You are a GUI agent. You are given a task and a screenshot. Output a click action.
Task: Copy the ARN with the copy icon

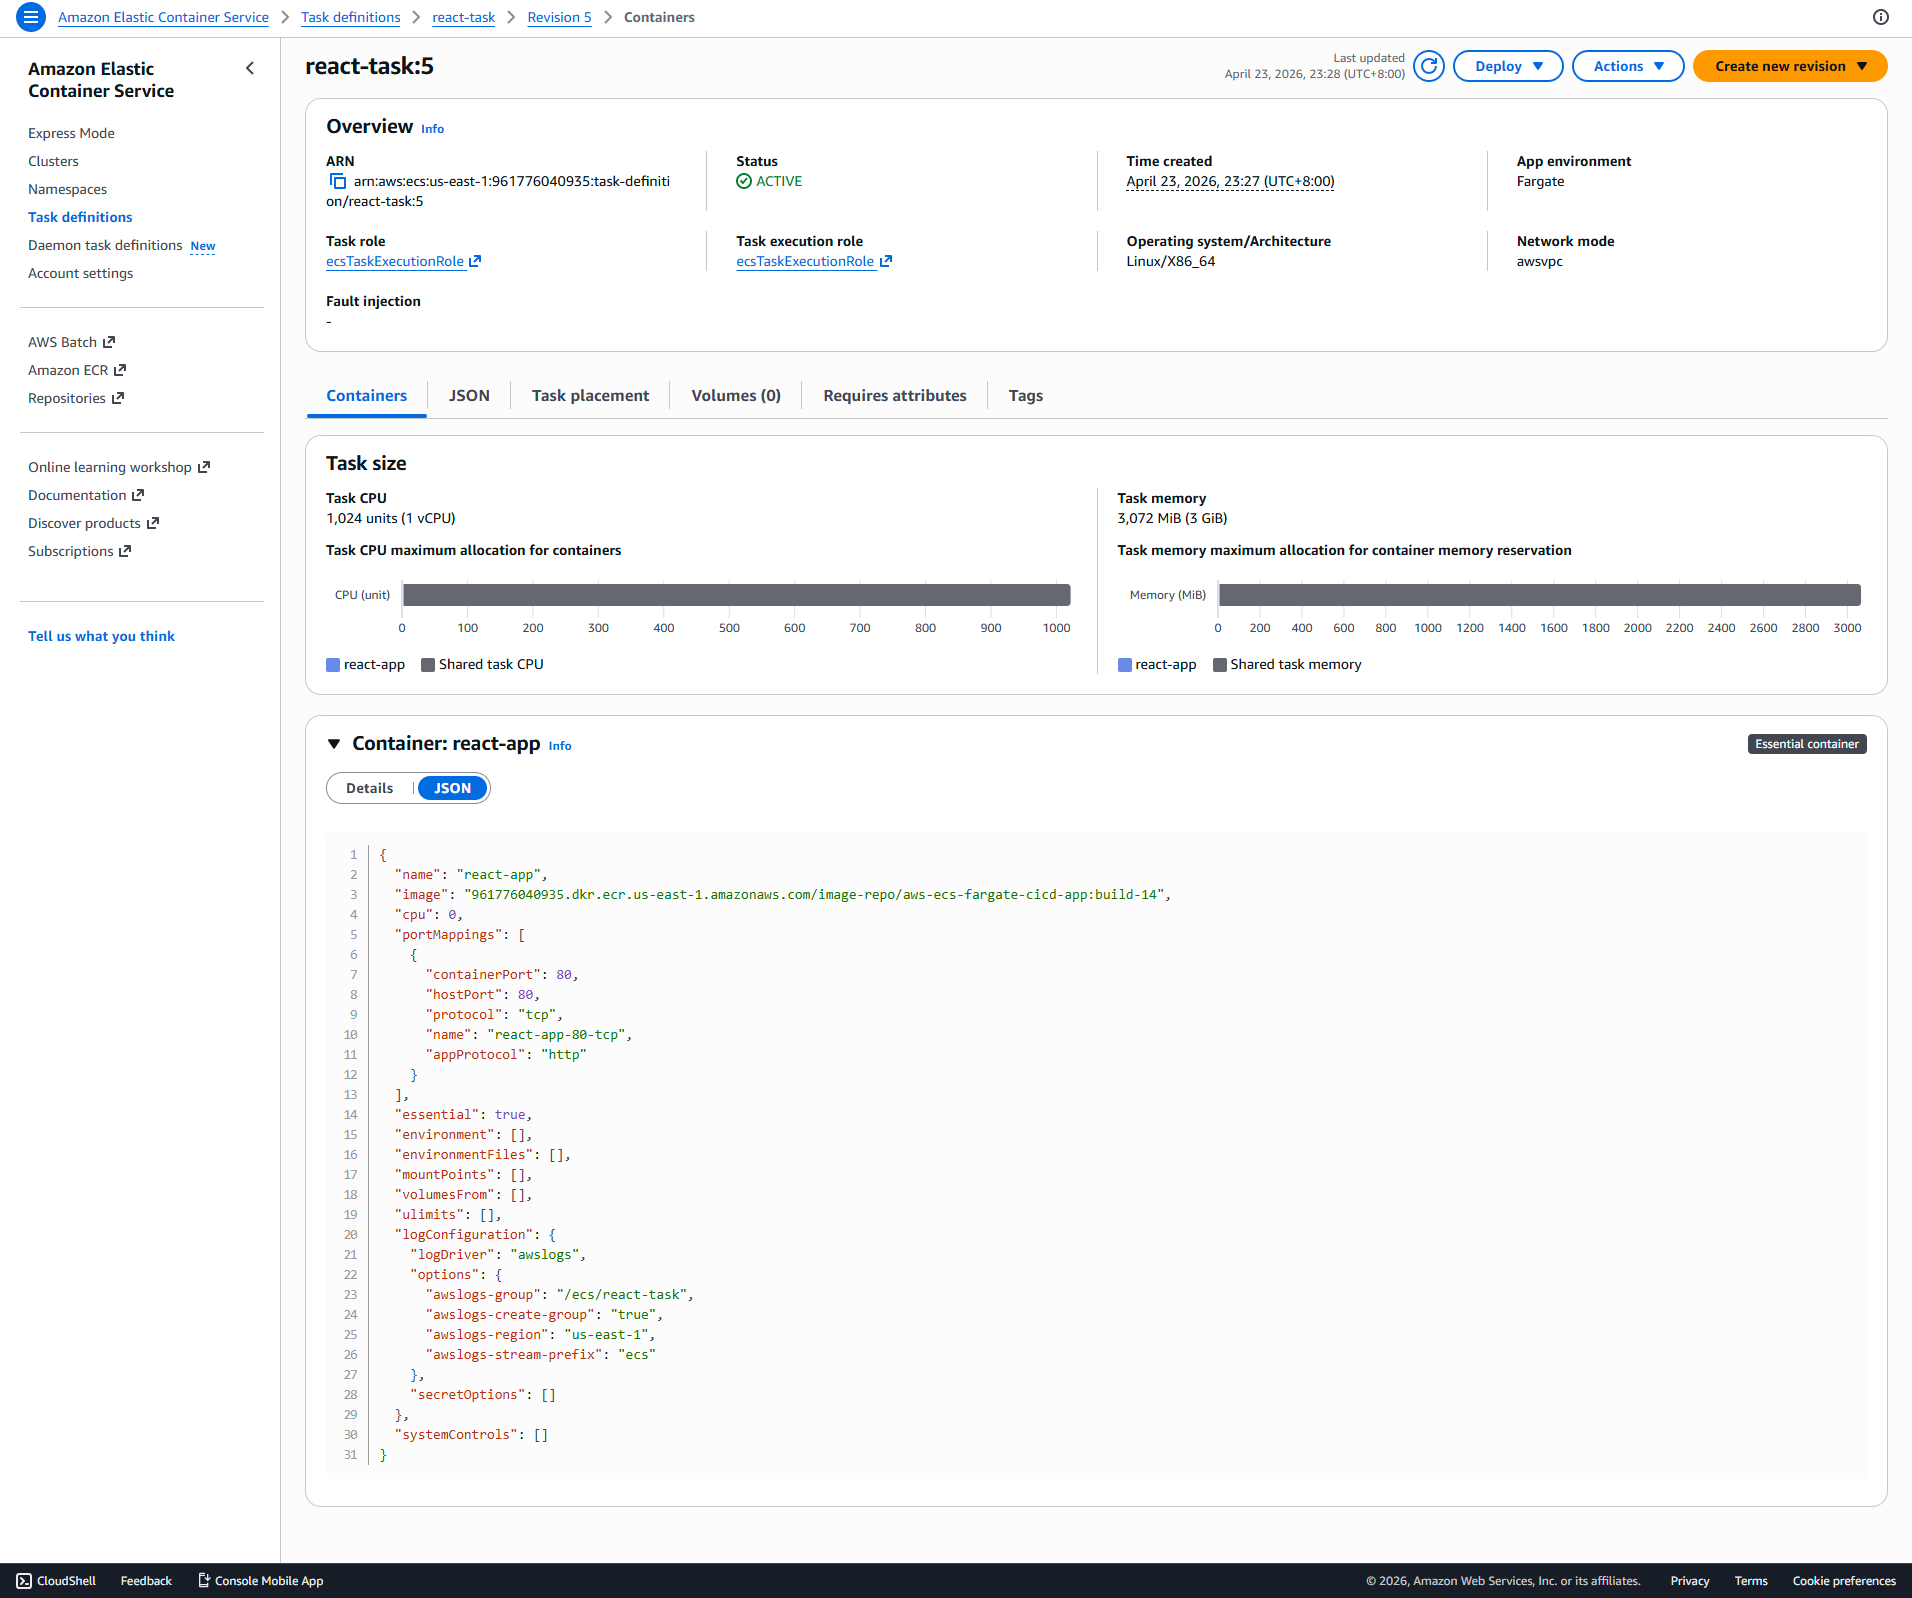pyautogui.click(x=337, y=181)
